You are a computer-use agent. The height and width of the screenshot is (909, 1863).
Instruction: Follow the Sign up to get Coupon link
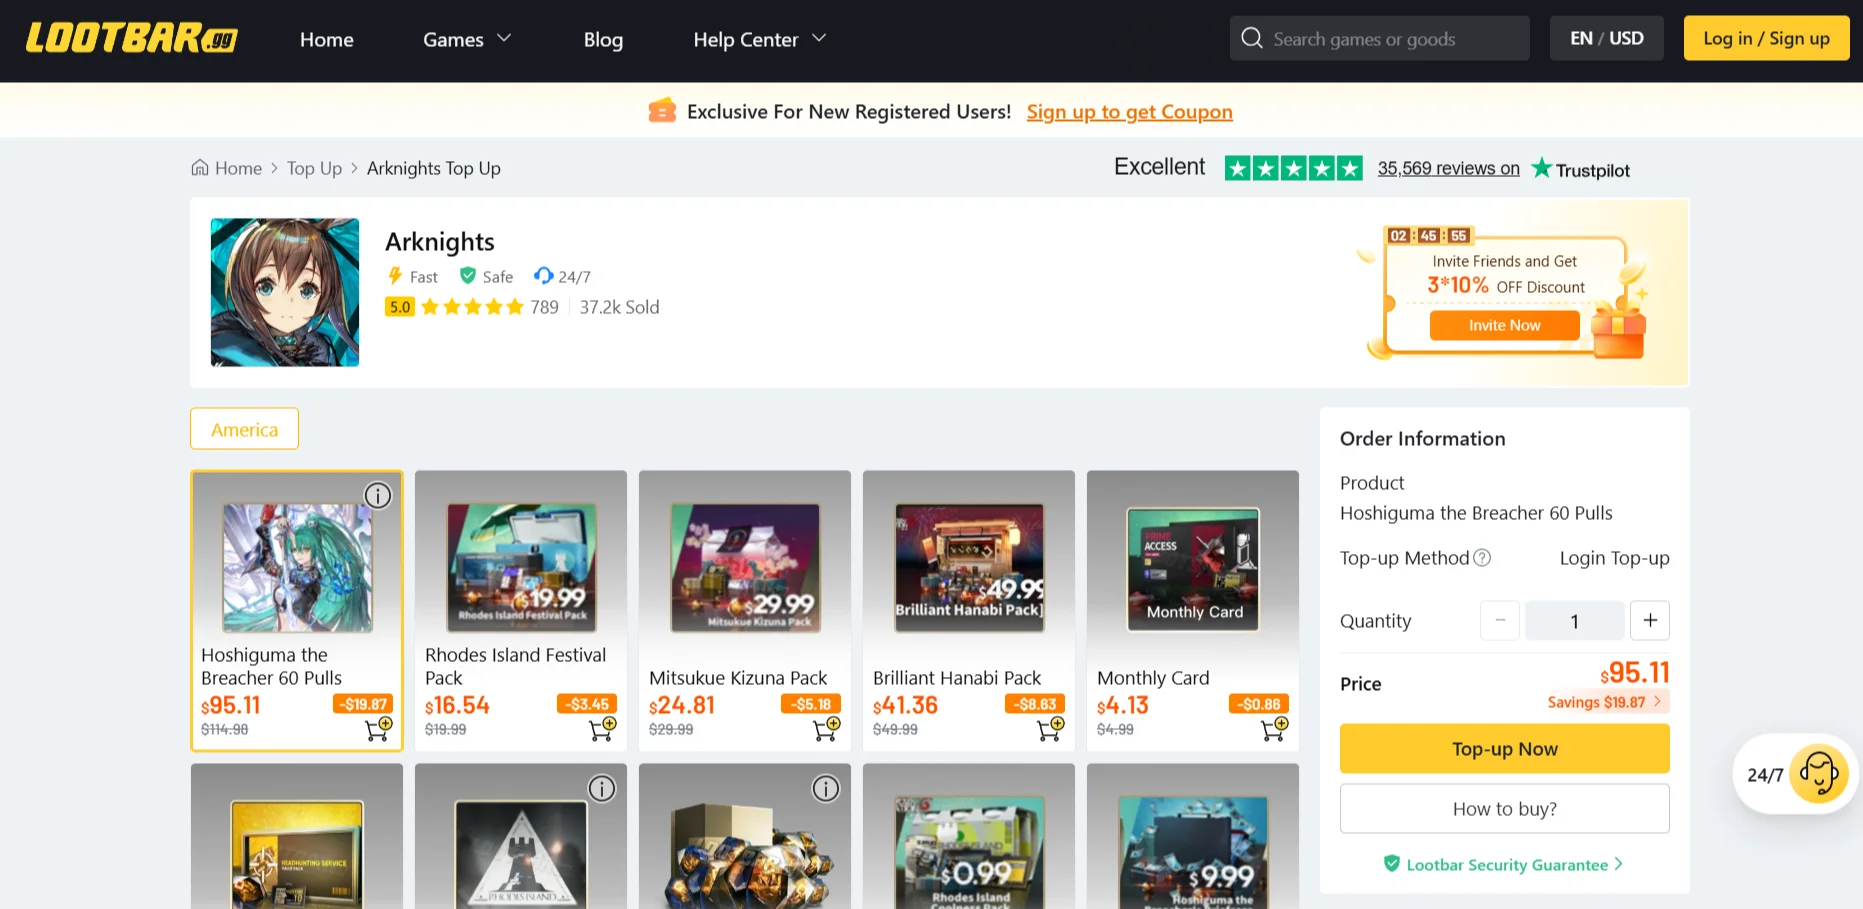pyautogui.click(x=1129, y=112)
